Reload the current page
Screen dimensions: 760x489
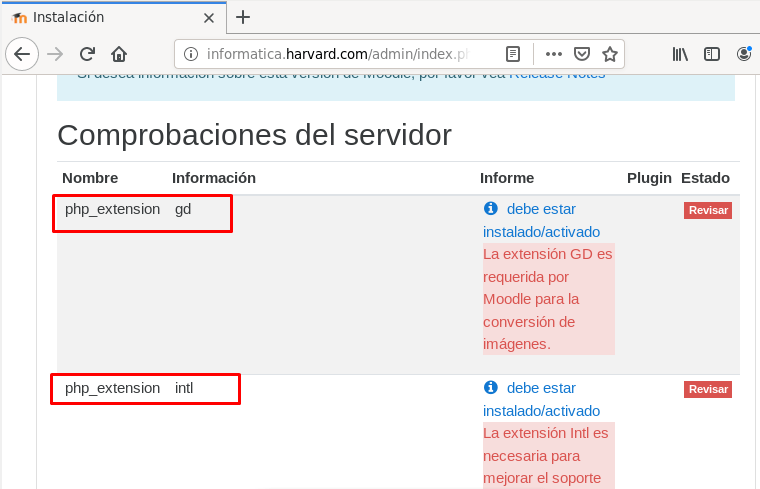(x=87, y=54)
